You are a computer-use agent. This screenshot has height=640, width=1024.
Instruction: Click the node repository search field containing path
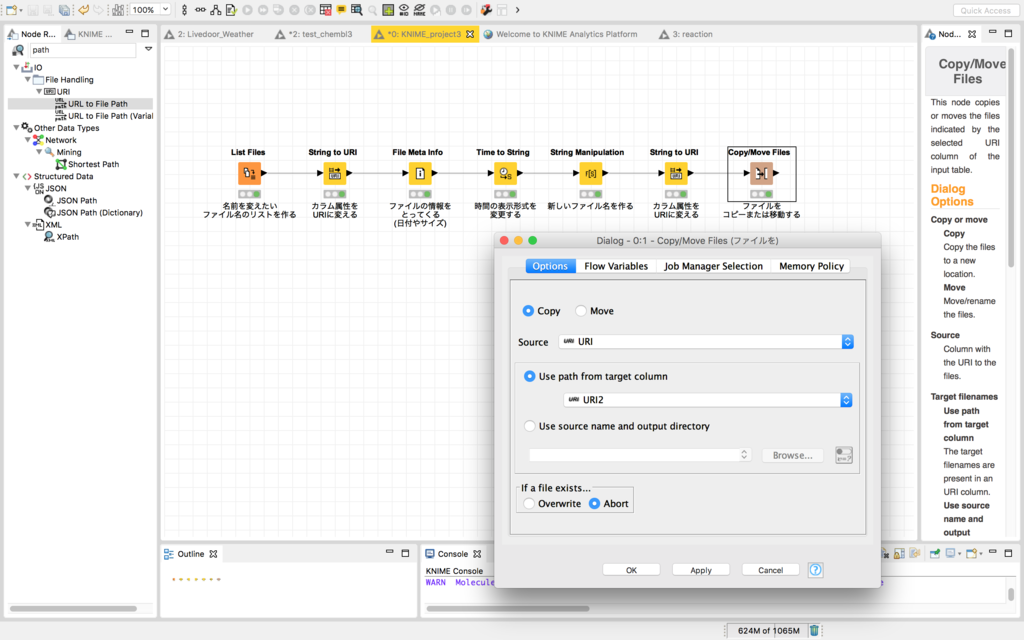tap(82, 50)
